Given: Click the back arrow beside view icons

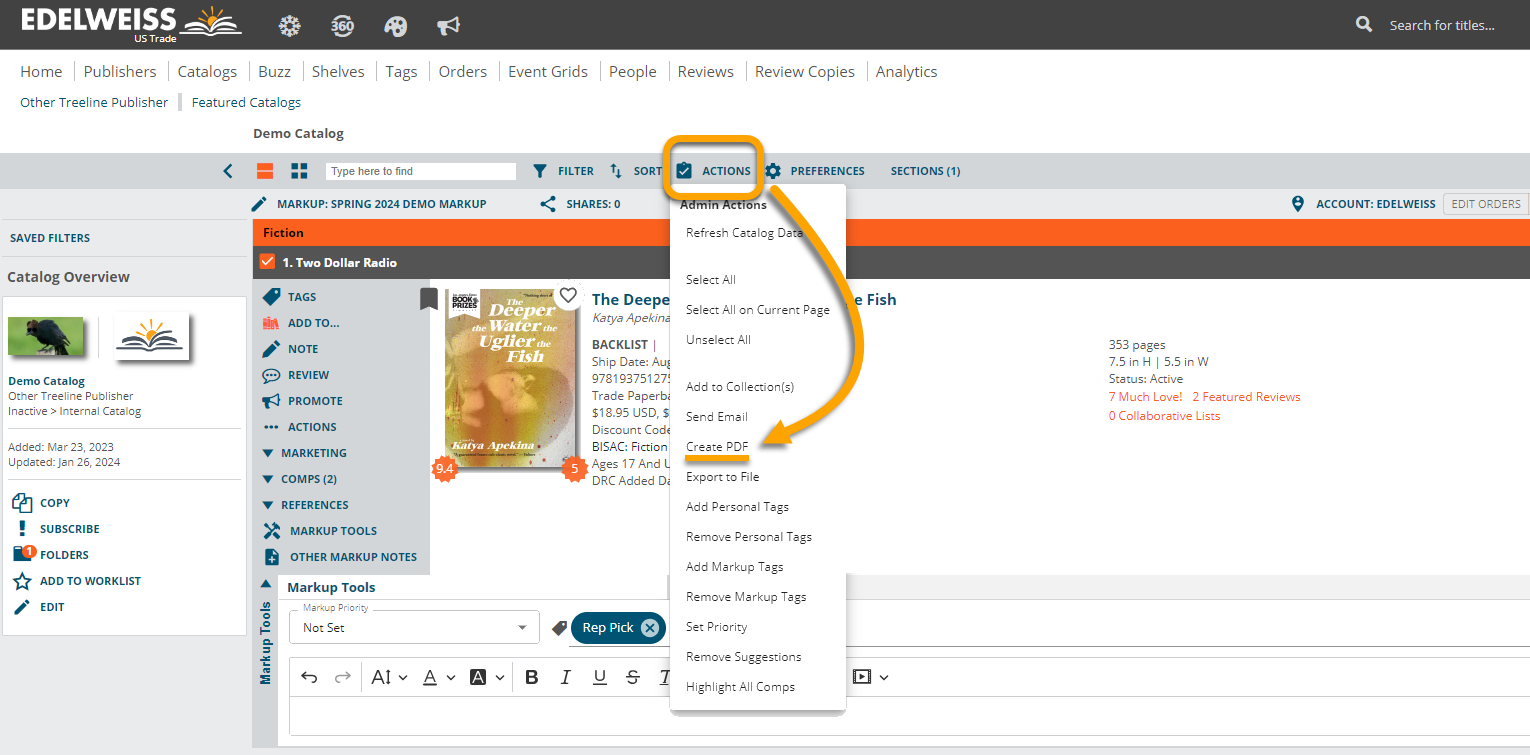Looking at the screenshot, I should pos(228,171).
